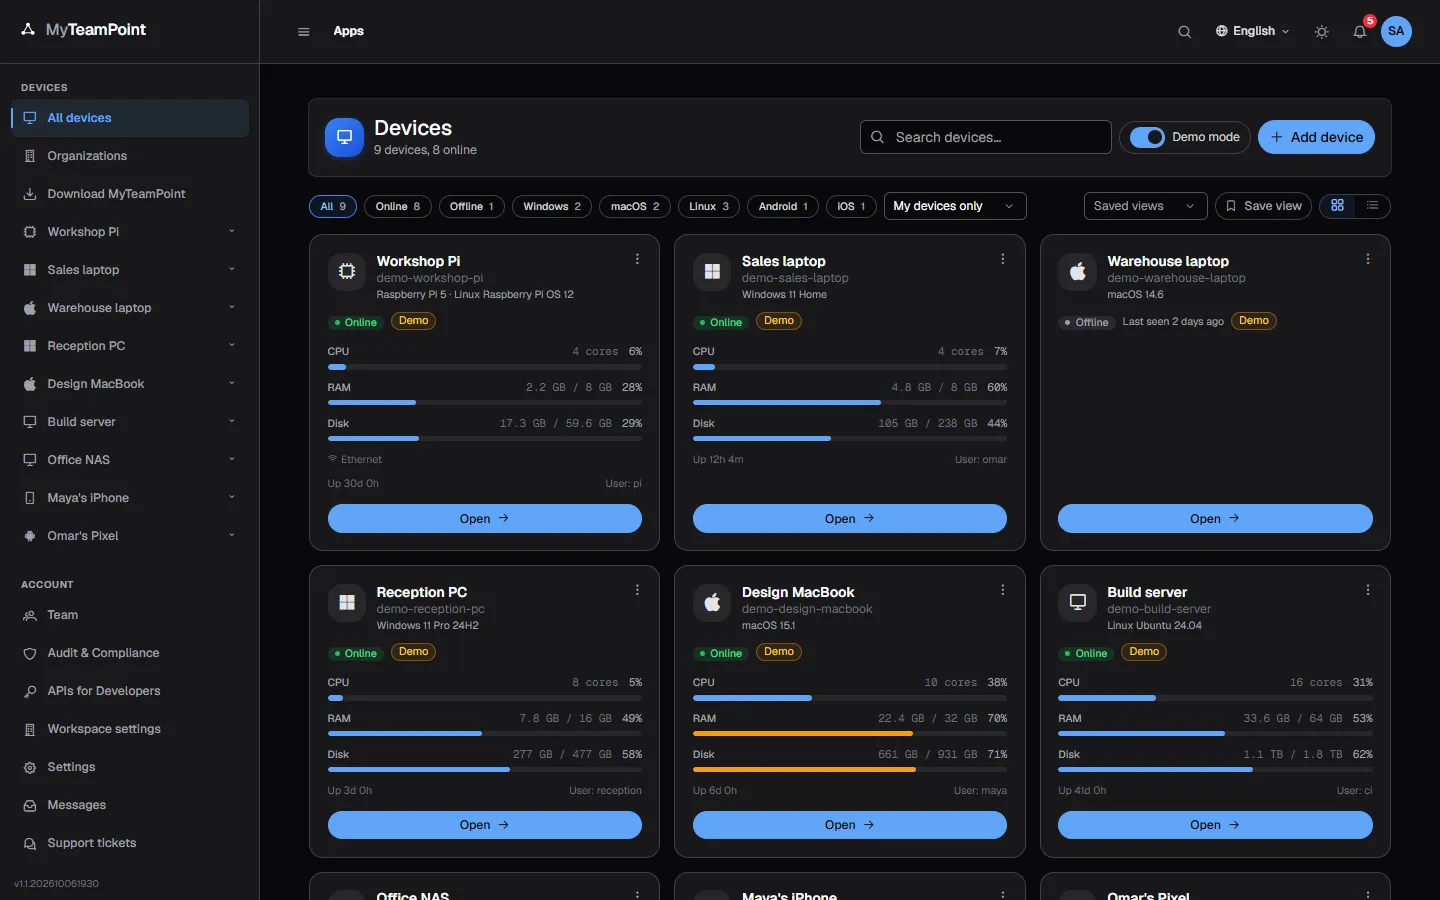Screen dimensions: 1440x900
Task: Switch to list view layout icon
Action: pyautogui.click(x=1372, y=206)
